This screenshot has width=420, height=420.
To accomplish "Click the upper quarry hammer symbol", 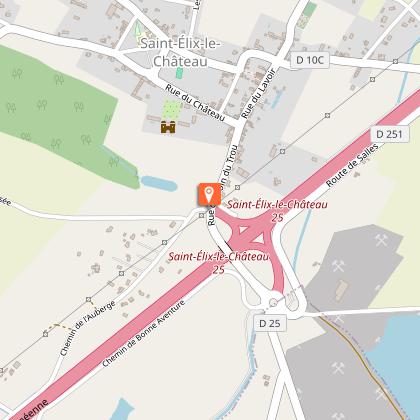I will [382, 239].
